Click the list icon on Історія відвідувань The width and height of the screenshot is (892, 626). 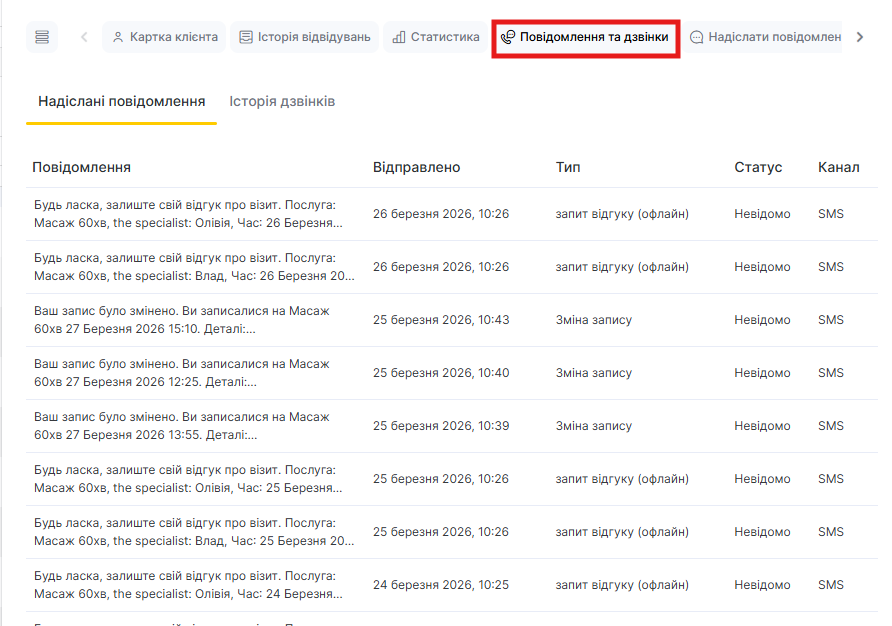pyautogui.click(x=246, y=37)
